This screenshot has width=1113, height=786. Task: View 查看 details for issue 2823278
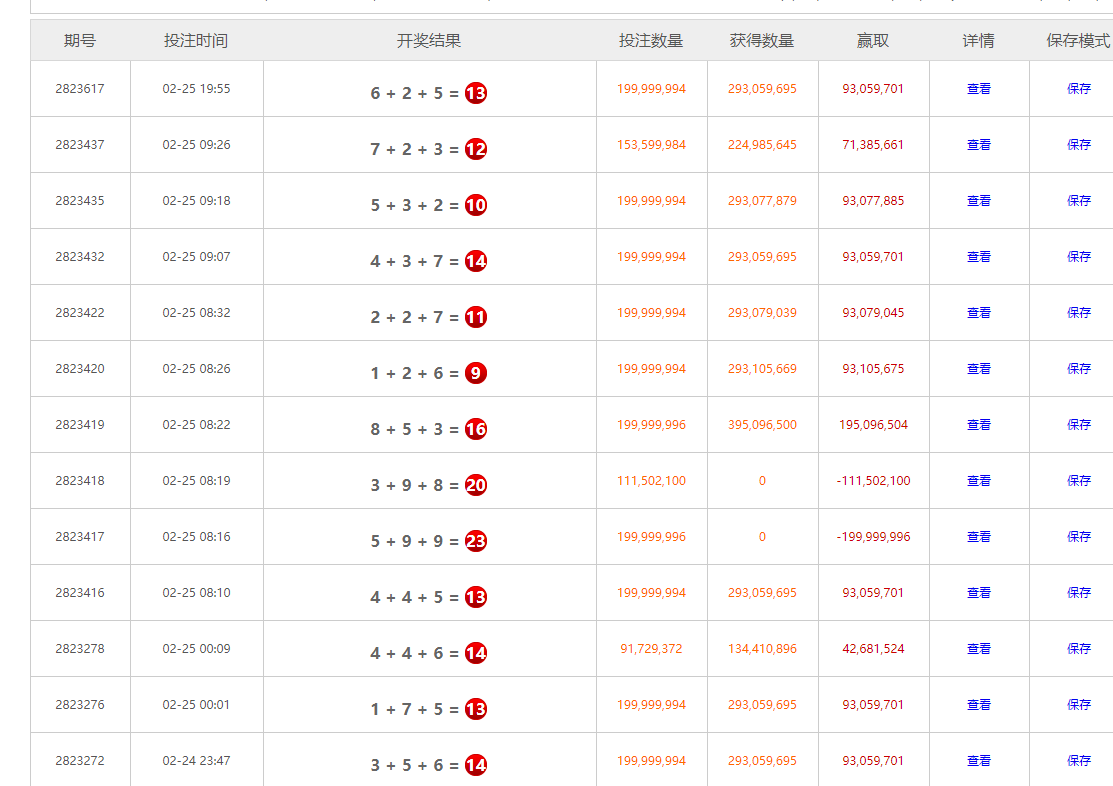tap(978, 649)
